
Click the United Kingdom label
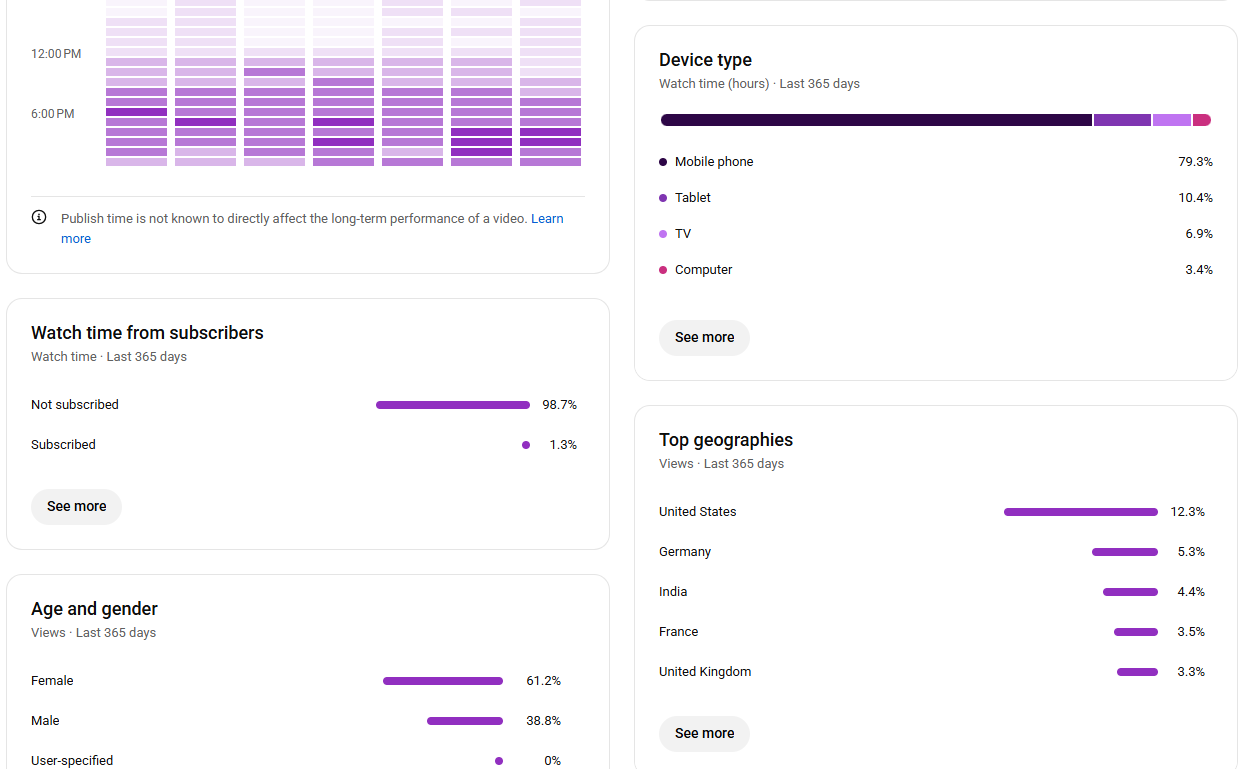click(x=705, y=672)
